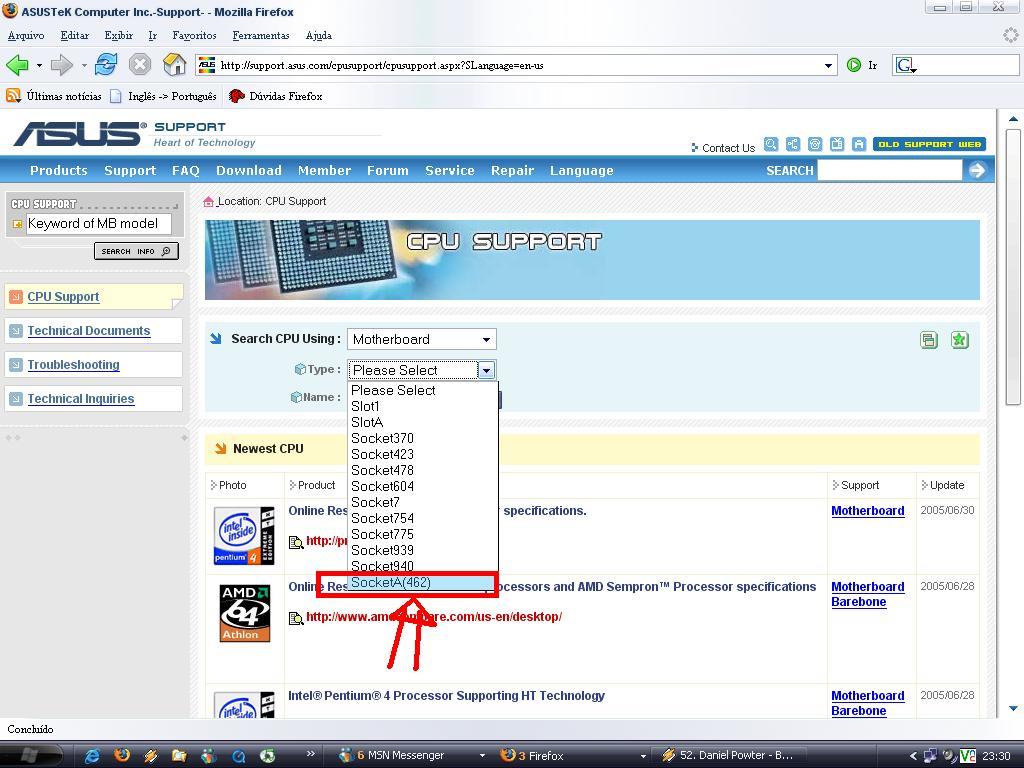1024x768 pixels.
Task: Open Internet Explorer from quick launch
Action: point(92,756)
